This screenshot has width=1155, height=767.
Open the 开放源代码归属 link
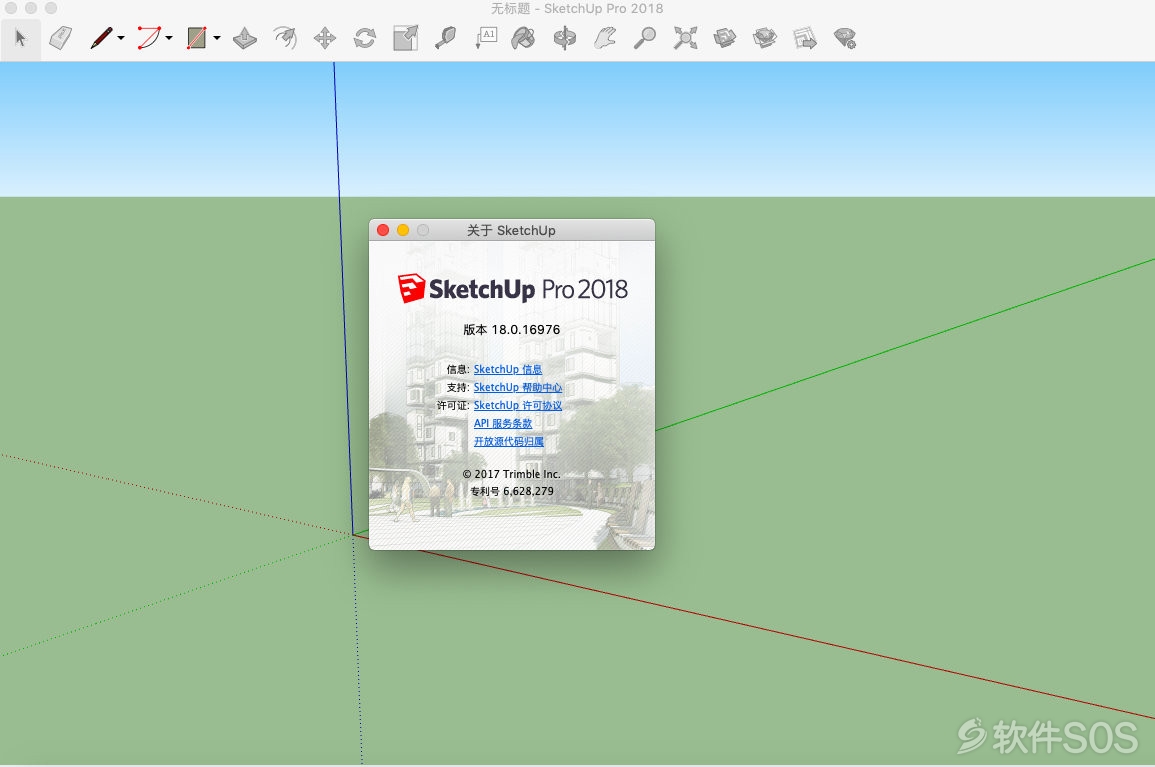click(509, 441)
